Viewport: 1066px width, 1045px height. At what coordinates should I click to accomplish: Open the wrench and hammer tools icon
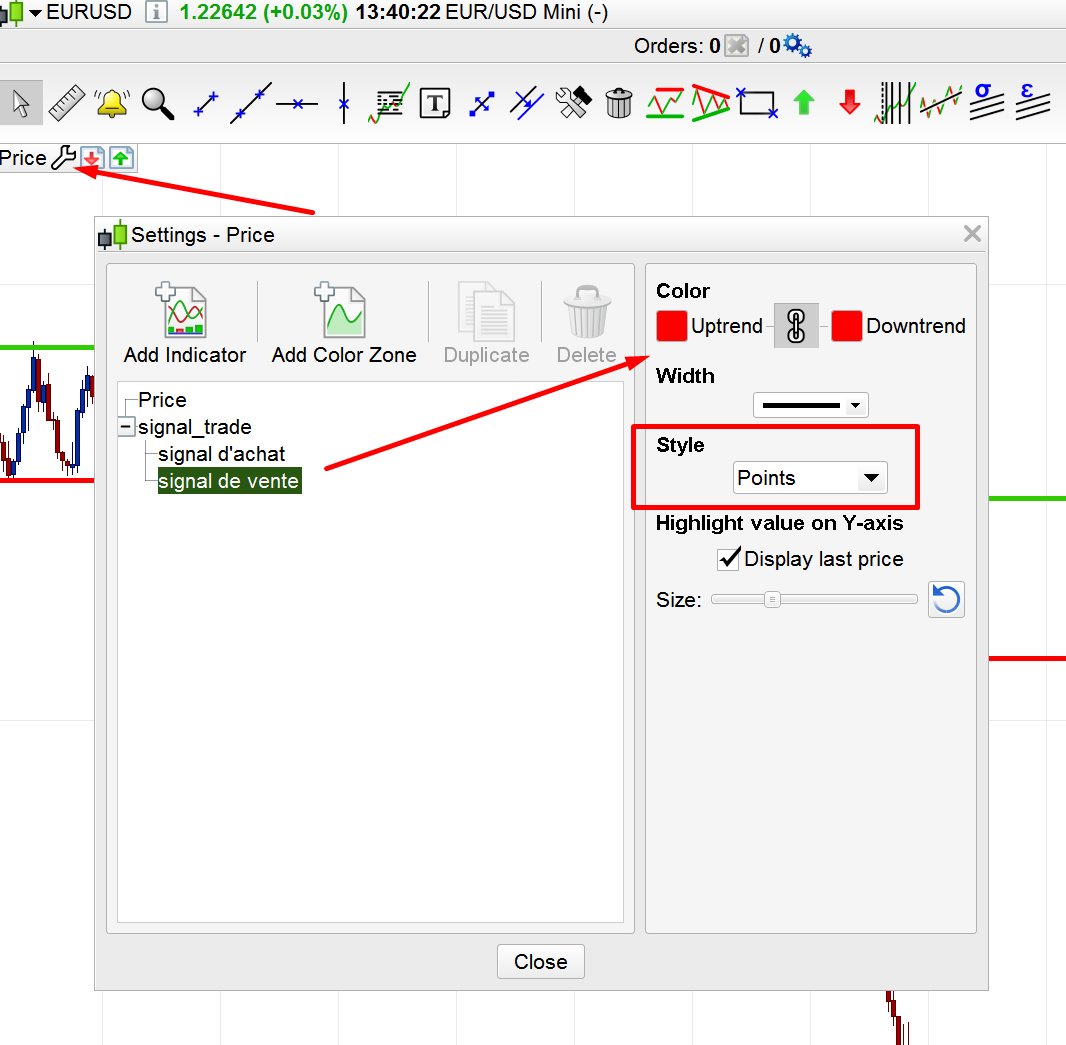click(573, 103)
